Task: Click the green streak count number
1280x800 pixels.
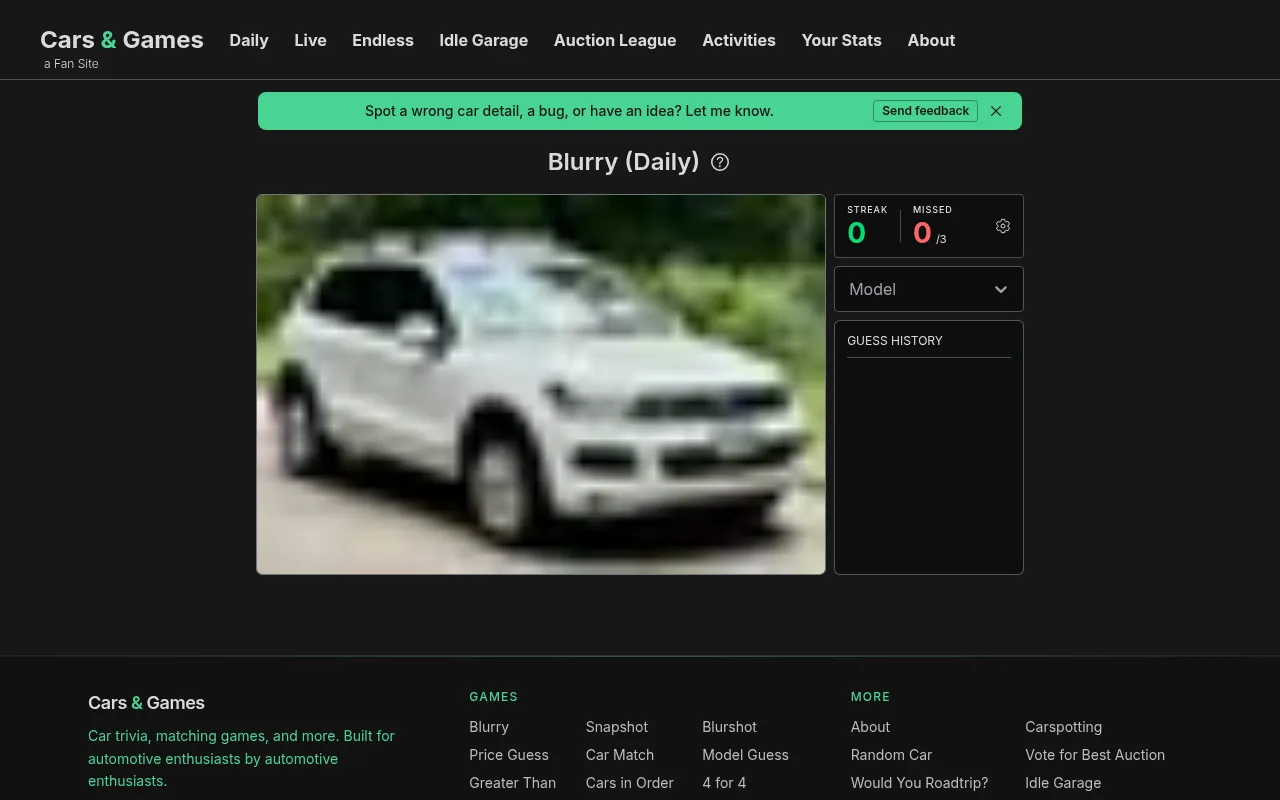Action: pyautogui.click(x=856, y=233)
